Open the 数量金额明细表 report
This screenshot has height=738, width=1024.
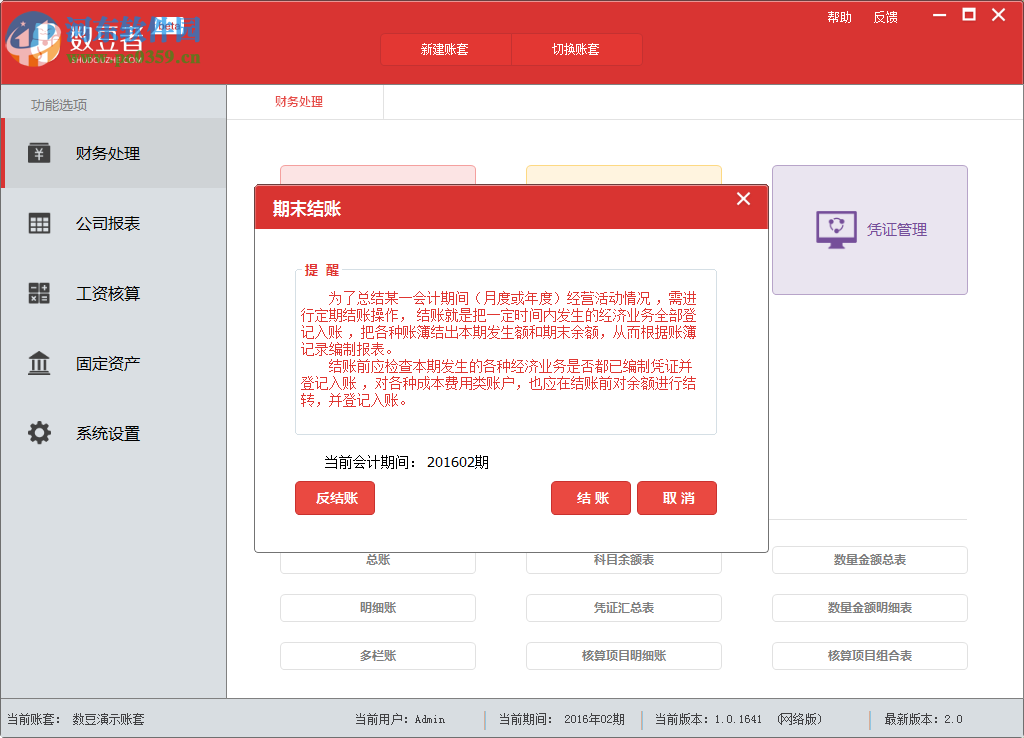(x=869, y=608)
